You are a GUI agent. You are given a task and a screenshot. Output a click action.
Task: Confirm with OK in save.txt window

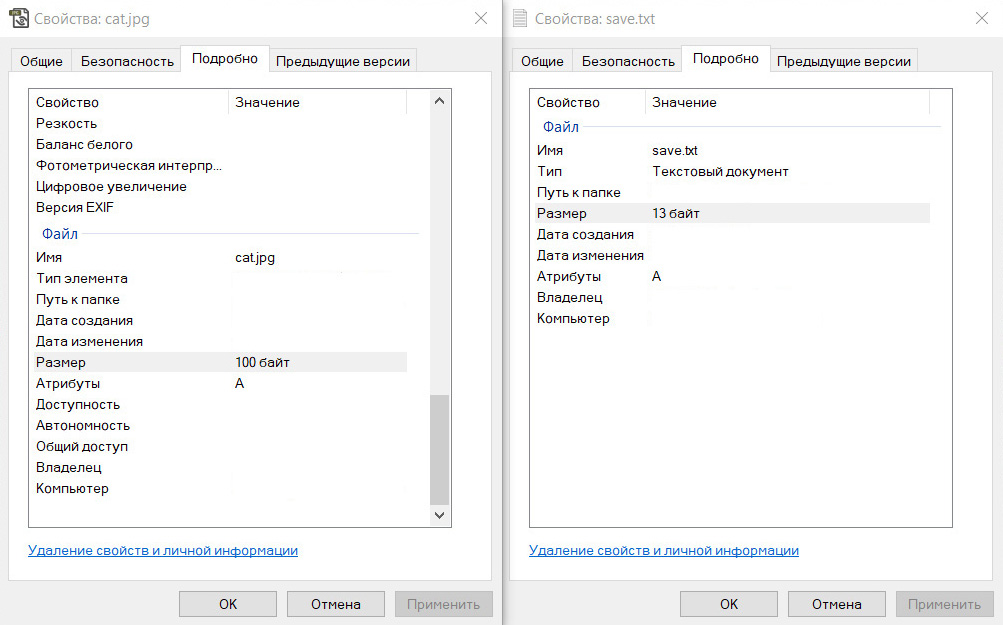[x=729, y=604]
